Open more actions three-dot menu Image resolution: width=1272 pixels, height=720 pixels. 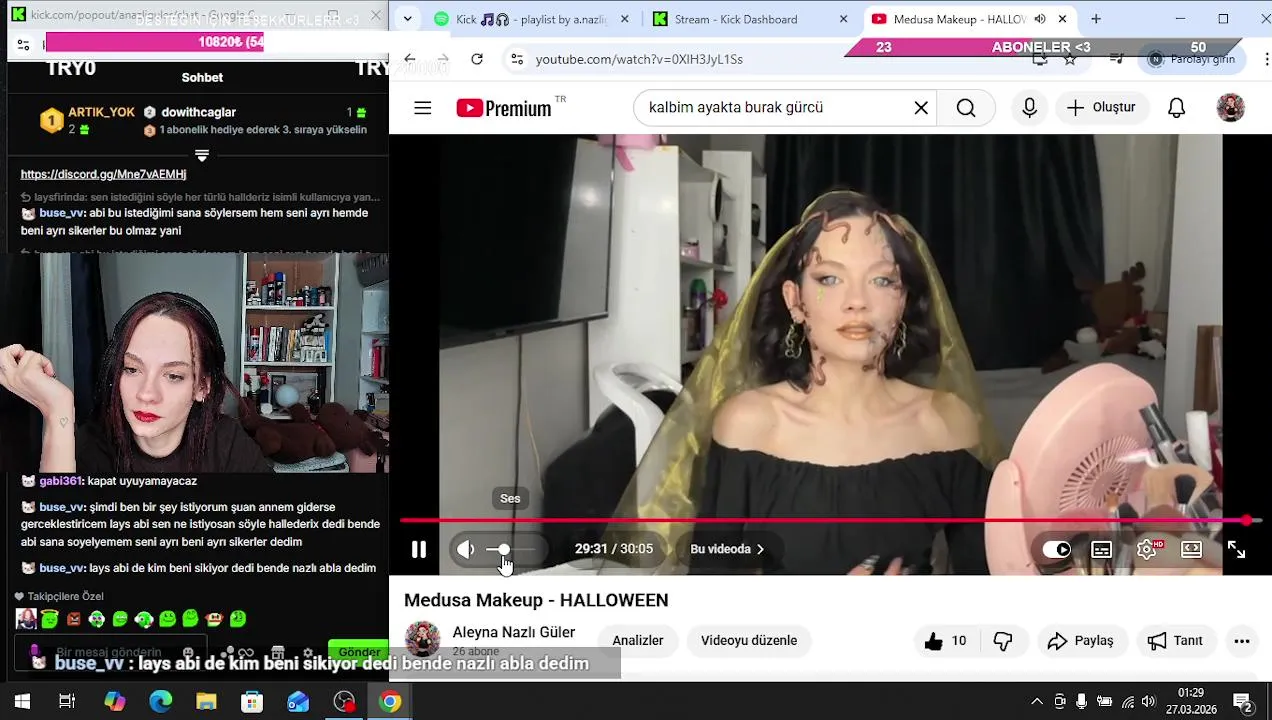coord(1241,641)
